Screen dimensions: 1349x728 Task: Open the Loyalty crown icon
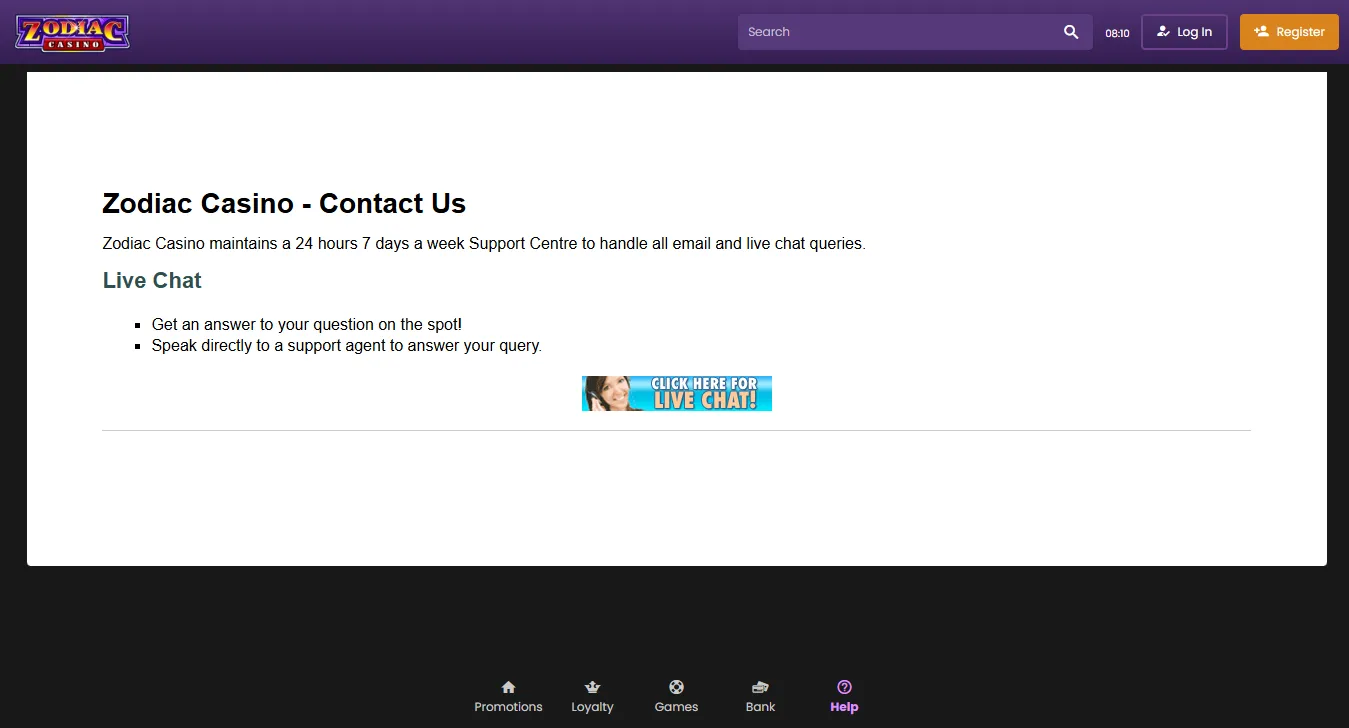click(592, 687)
